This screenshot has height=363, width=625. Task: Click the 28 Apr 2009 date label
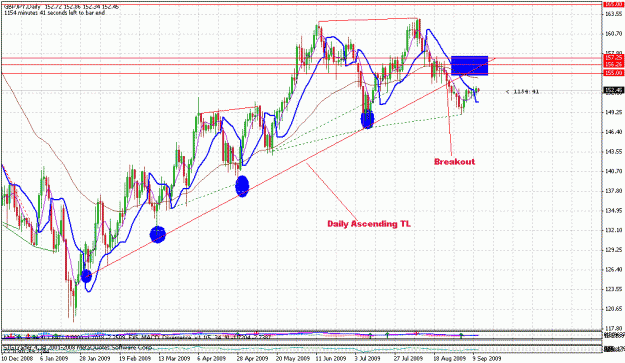click(252, 359)
